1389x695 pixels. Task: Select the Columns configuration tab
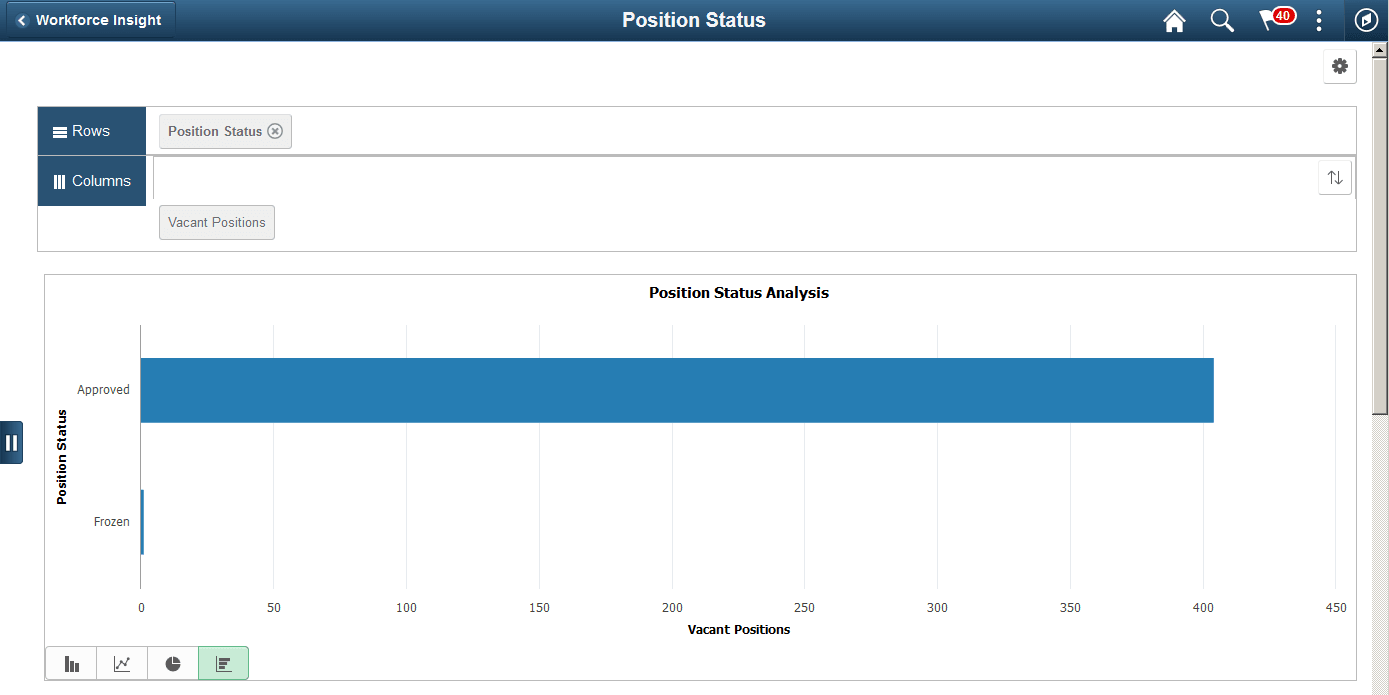92,180
